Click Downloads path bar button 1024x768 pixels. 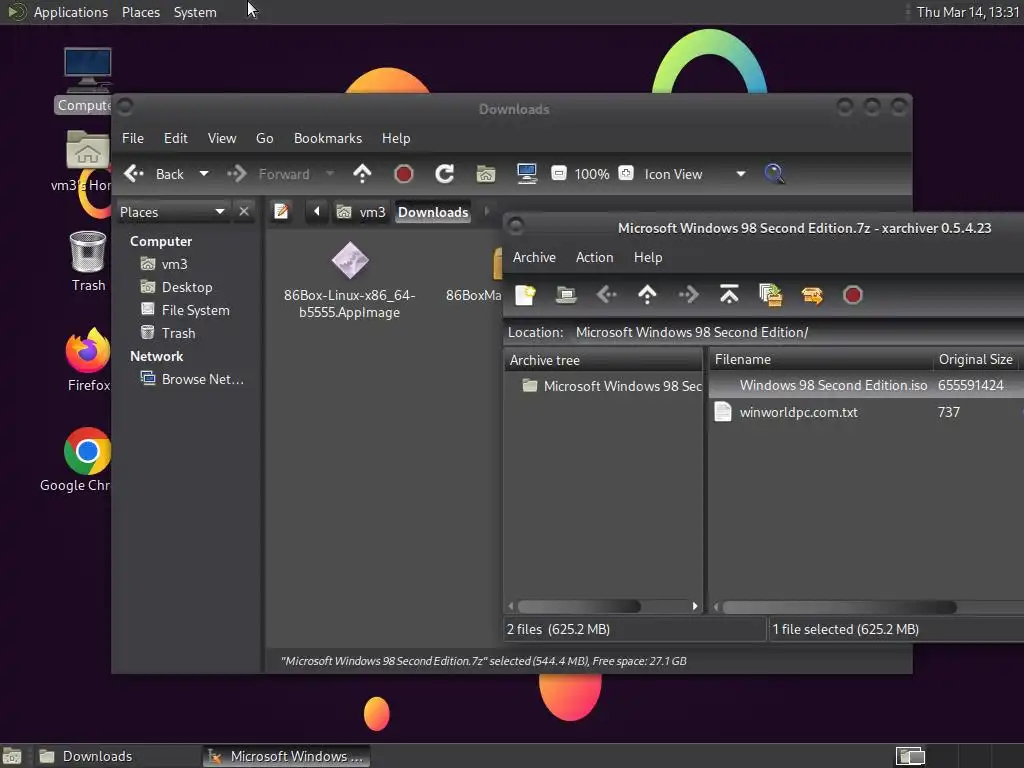point(433,212)
